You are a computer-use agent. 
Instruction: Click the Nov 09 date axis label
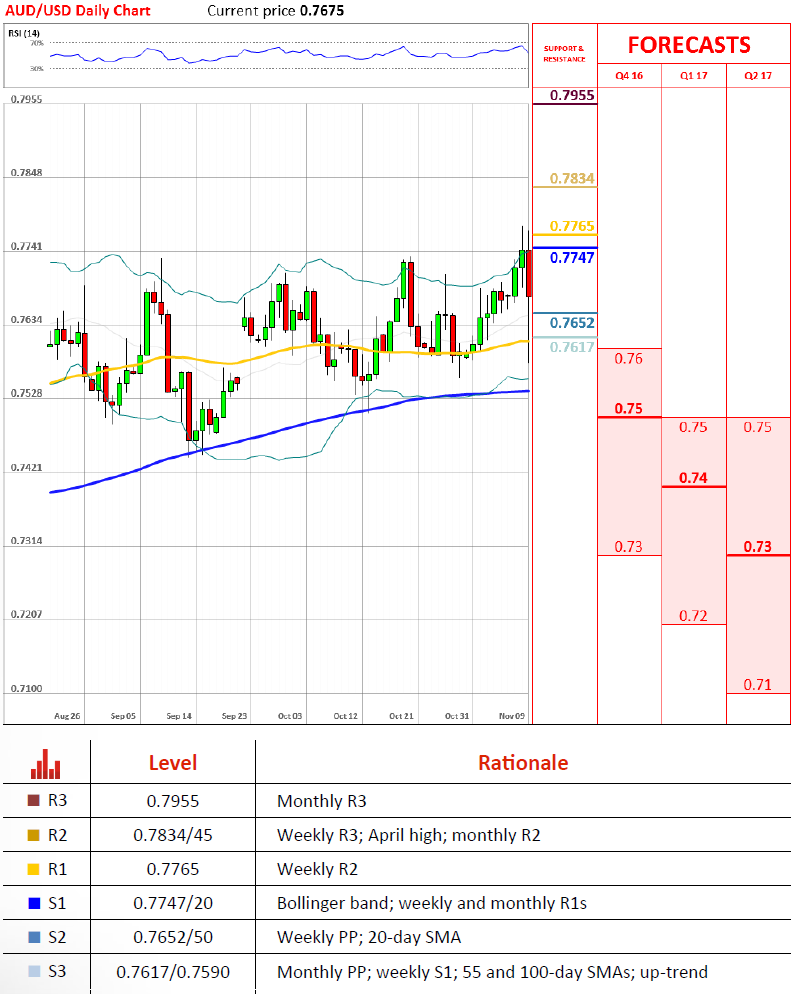[x=512, y=716]
